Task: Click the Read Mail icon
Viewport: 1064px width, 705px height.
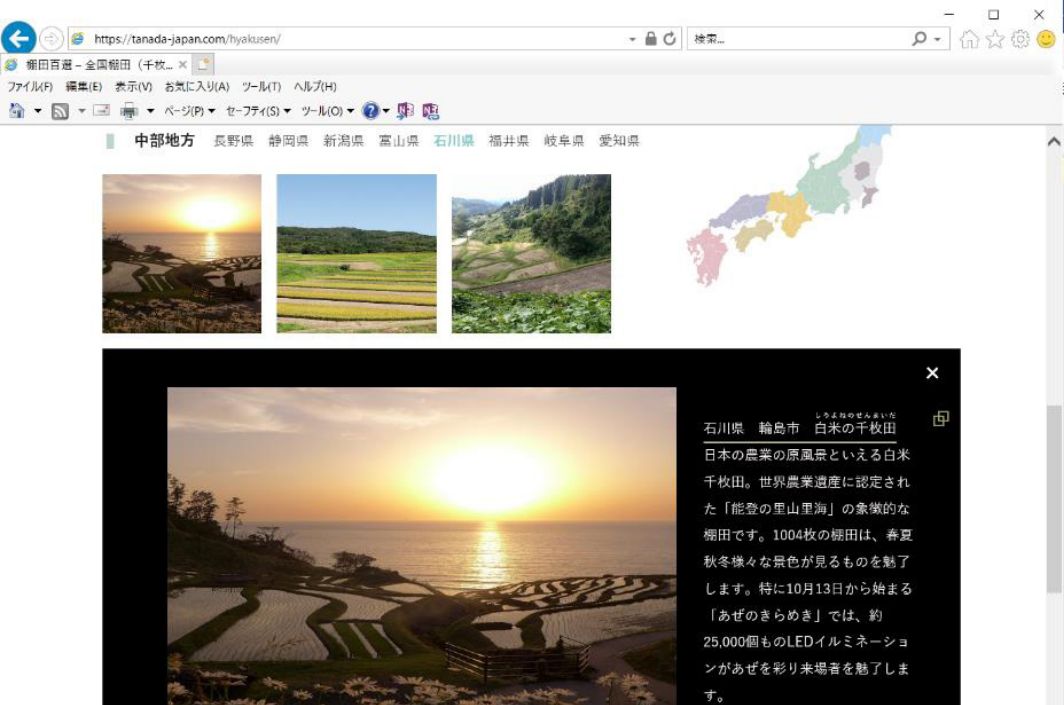Action: click(x=102, y=111)
